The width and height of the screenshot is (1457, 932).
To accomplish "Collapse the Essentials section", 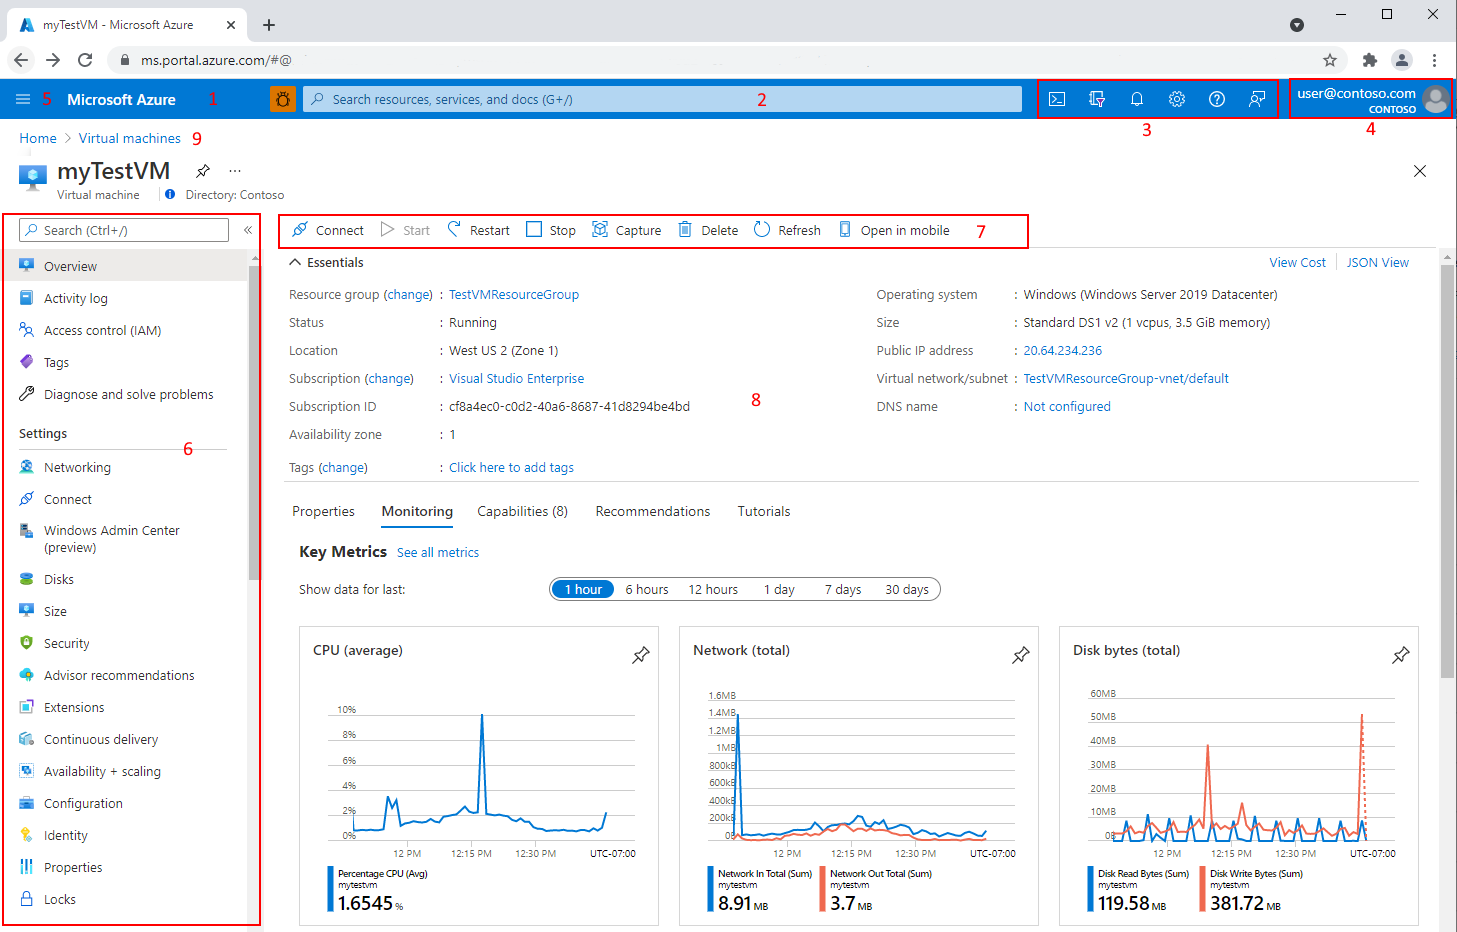I will (x=295, y=262).
